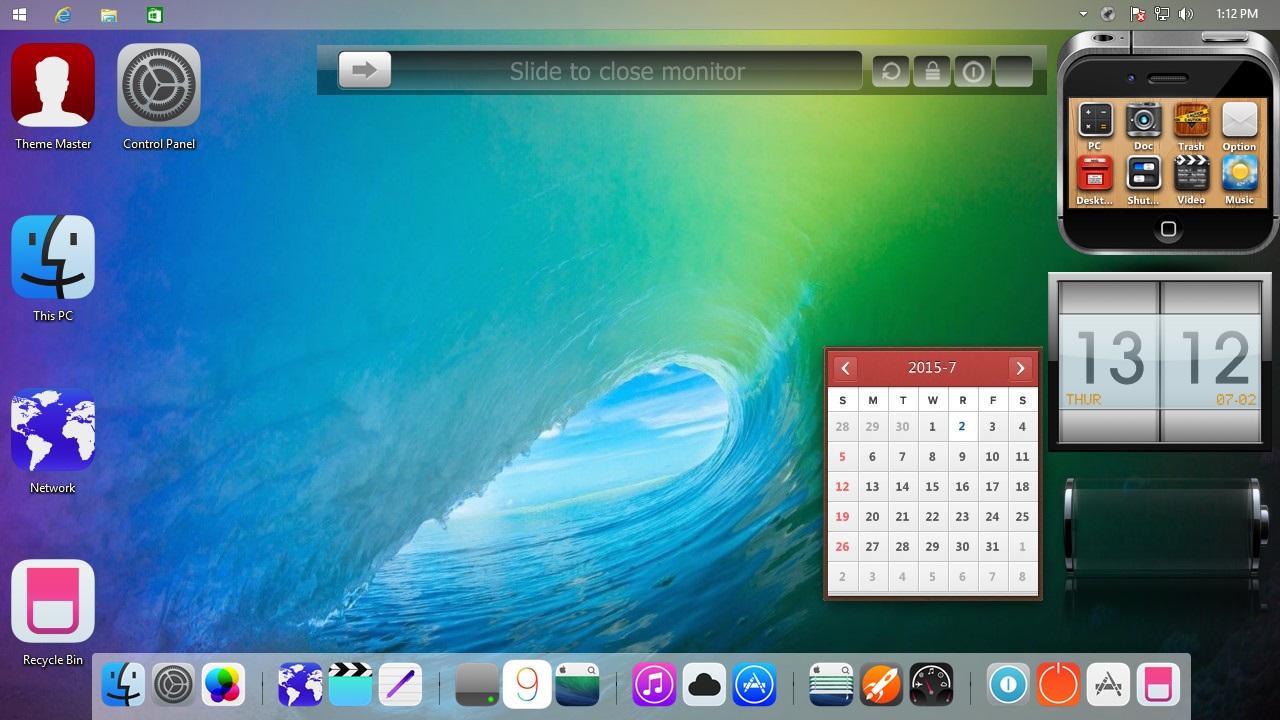This screenshot has width=1280, height=720.
Task: Open the network tray icon
Action: tap(1162, 14)
